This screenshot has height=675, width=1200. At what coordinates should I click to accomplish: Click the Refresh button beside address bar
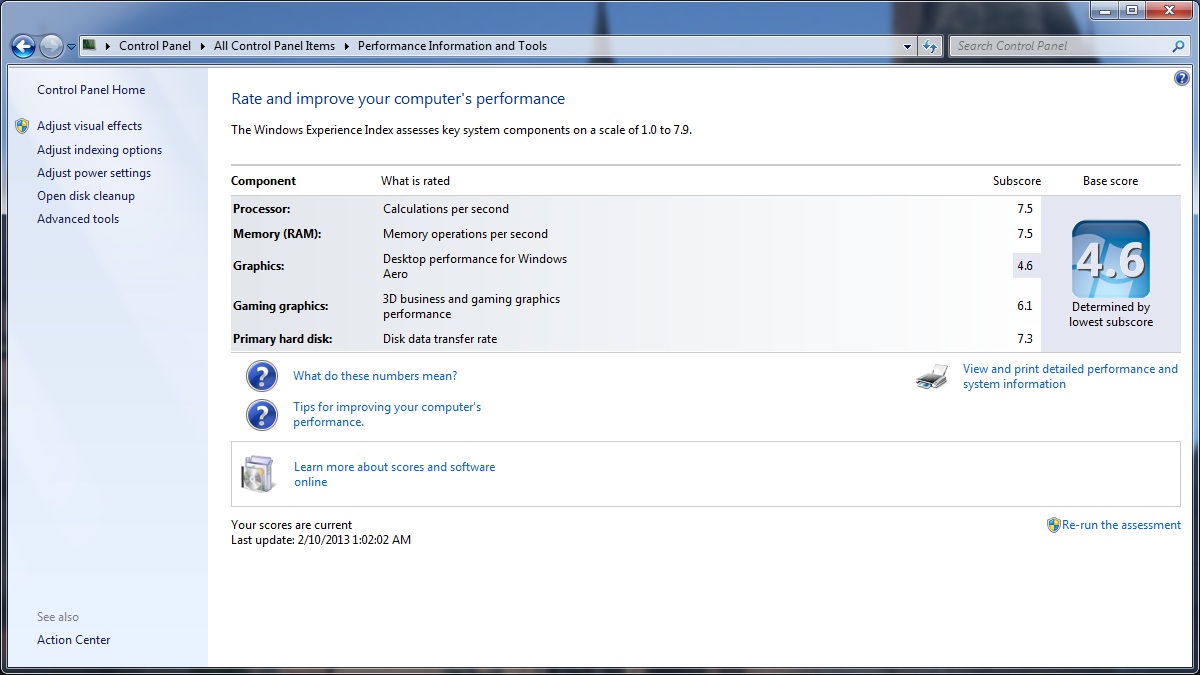(x=930, y=46)
